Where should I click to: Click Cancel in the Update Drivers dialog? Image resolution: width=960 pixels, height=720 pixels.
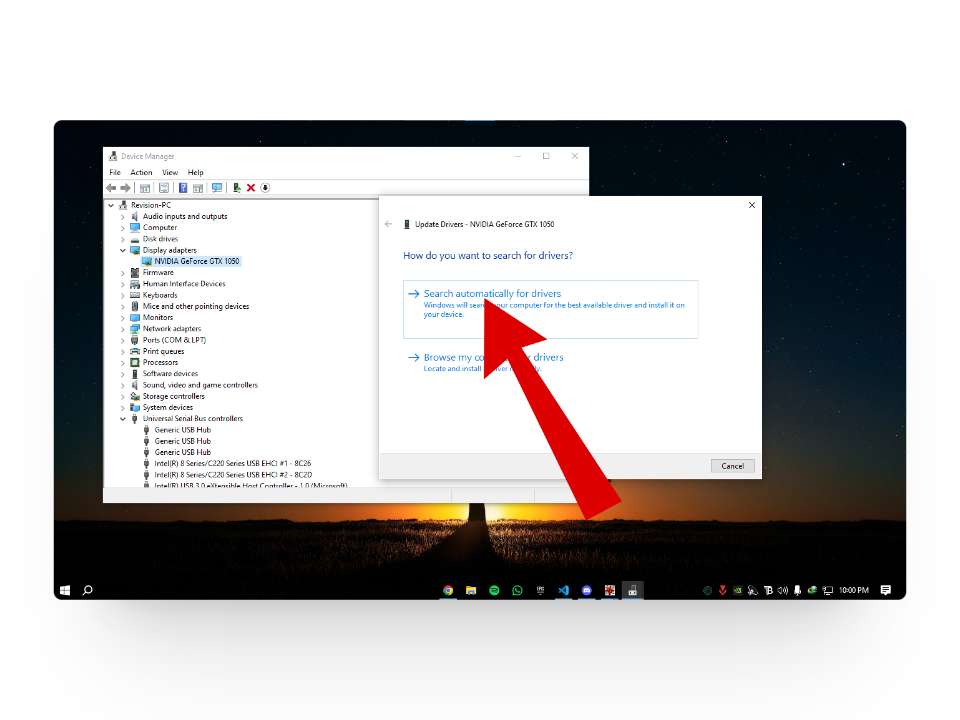click(732, 466)
